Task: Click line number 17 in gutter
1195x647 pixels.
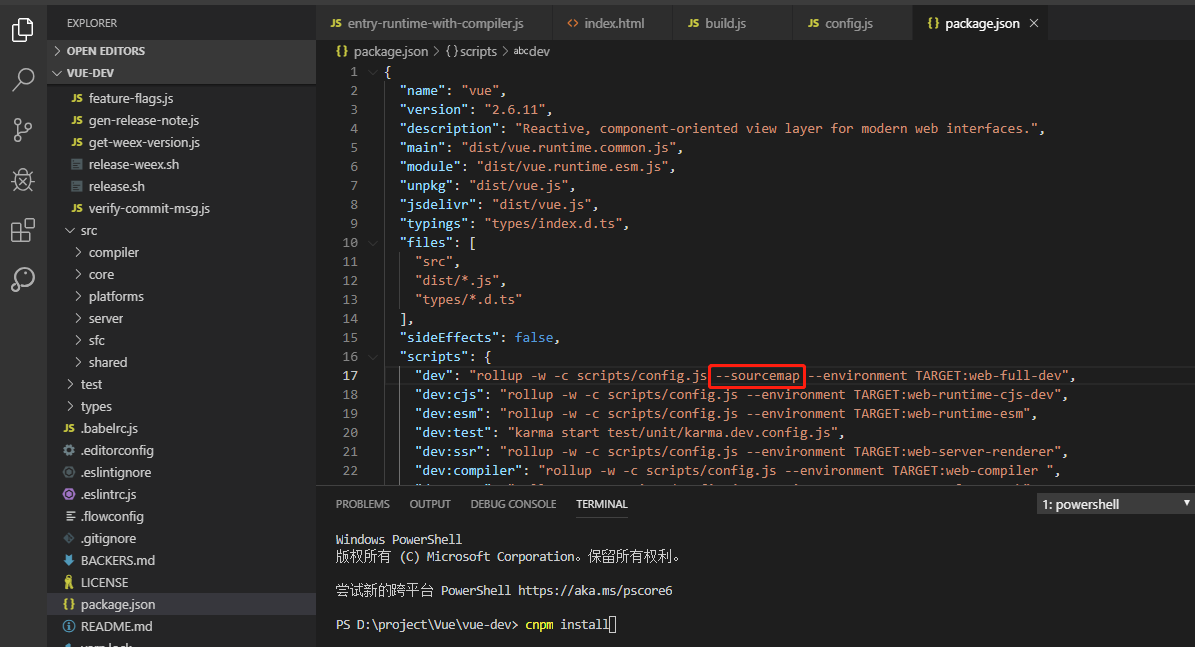Action: tap(350, 376)
